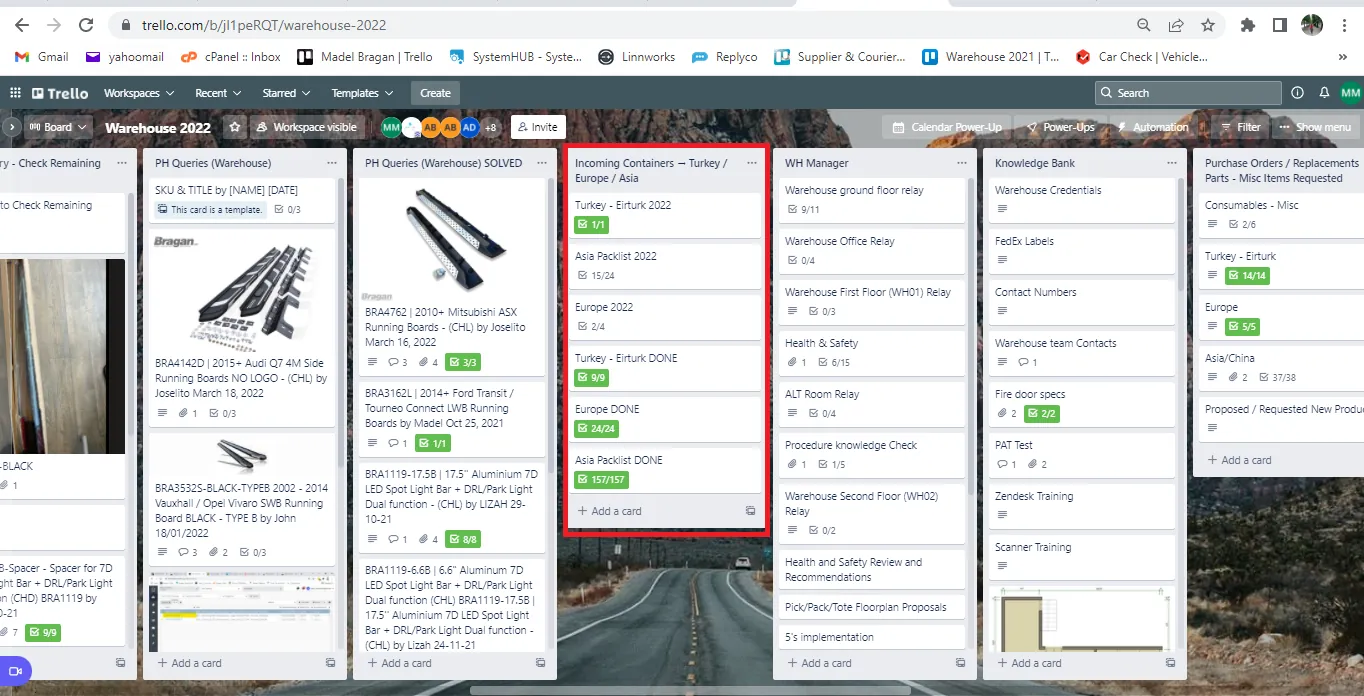1364x696 pixels.
Task: Open MM account avatar menu
Action: point(1350,93)
